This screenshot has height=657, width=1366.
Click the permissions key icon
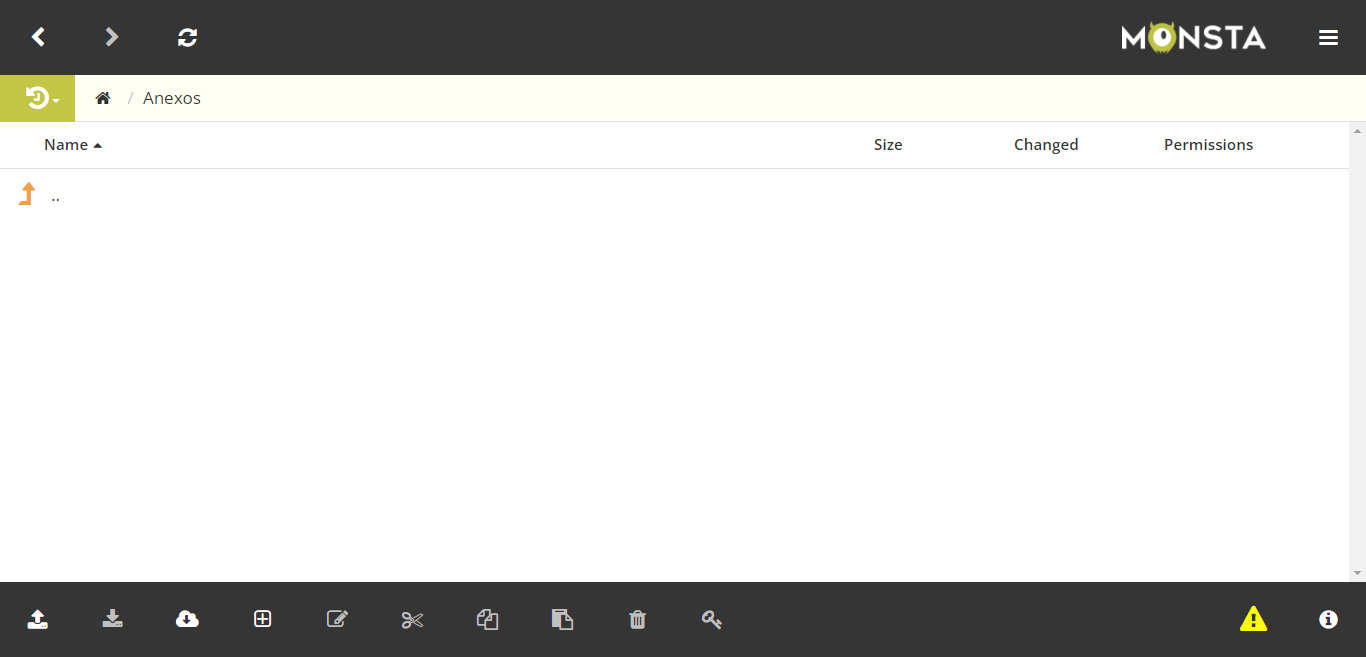[x=711, y=619]
